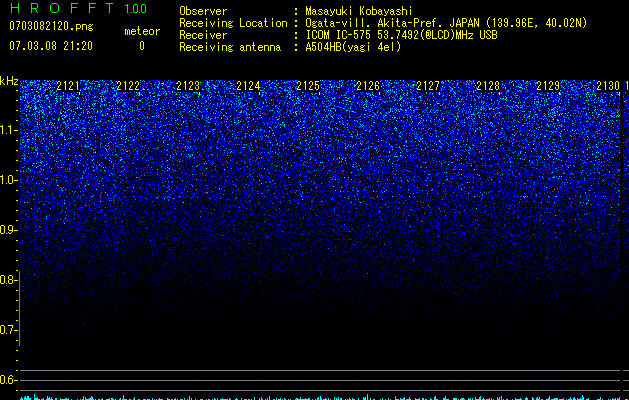The width and height of the screenshot is (629, 400).
Task: Click the 2129 time marker
Action: 548,86
